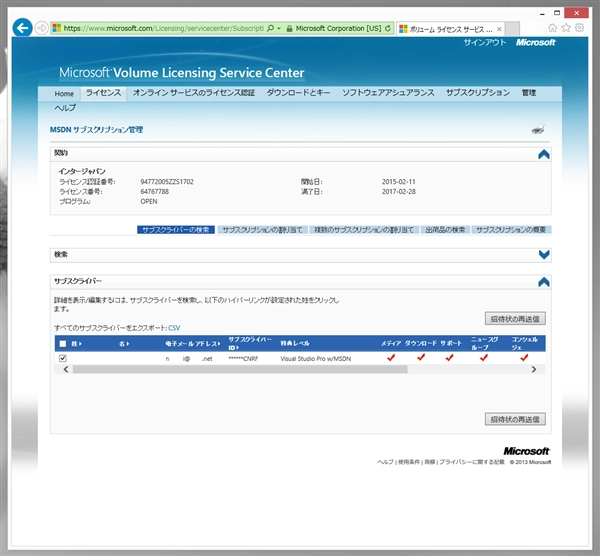The image size is (600, 556).
Task: Click the Microsoft logo in header
Action: coord(535,42)
